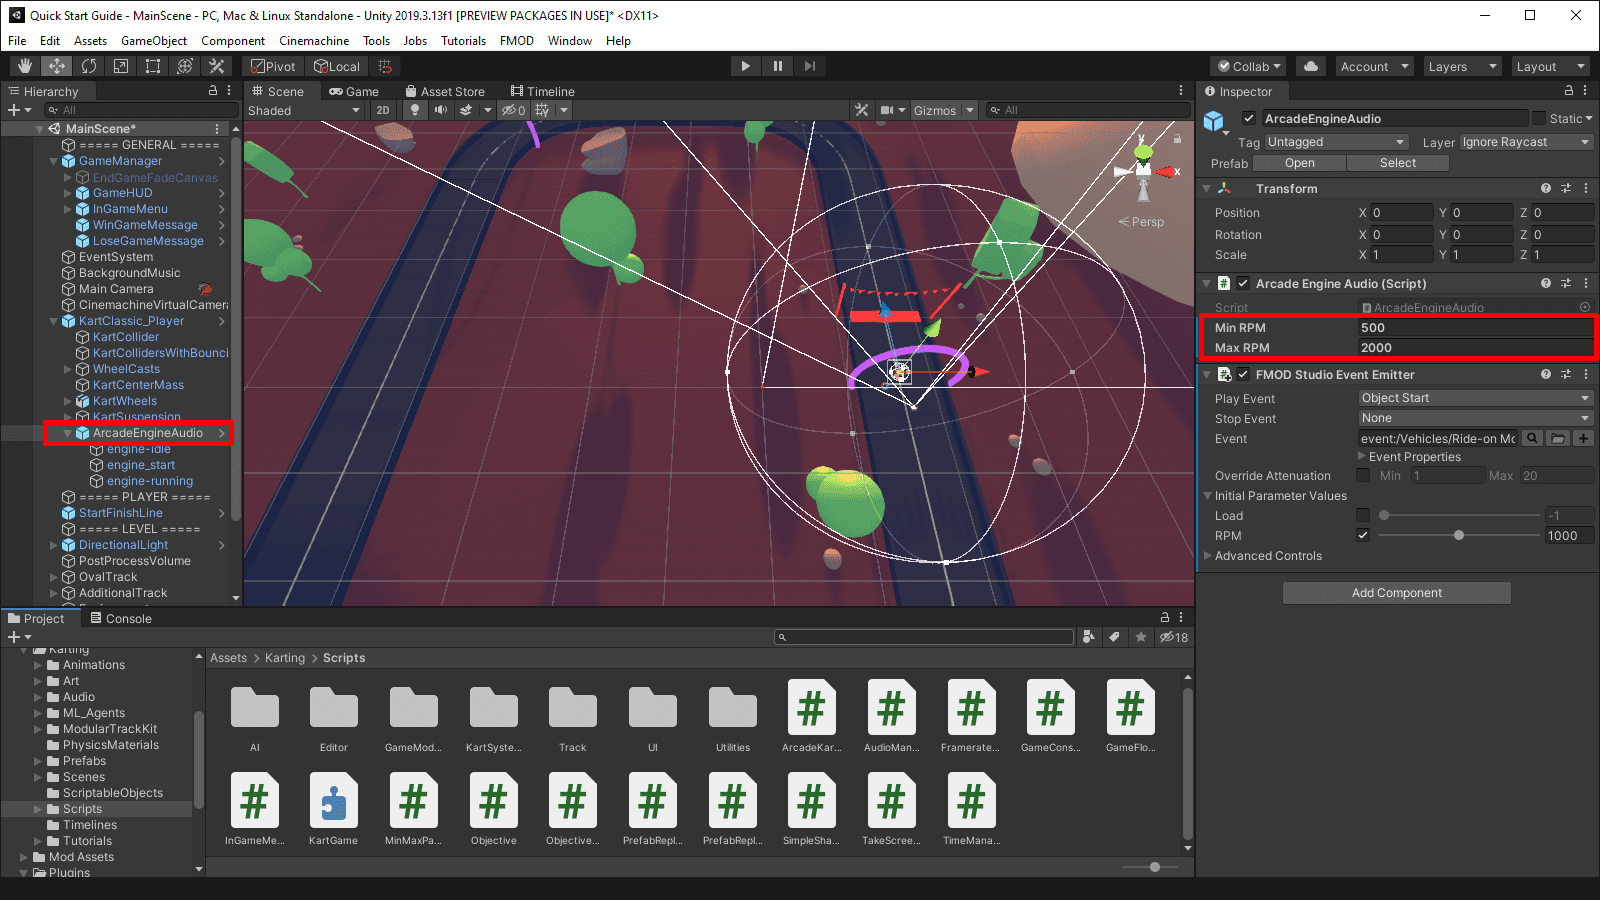Screen dimensions: 1600x900
Task: Click the Min RPM value field
Action: coord(1475,327)
